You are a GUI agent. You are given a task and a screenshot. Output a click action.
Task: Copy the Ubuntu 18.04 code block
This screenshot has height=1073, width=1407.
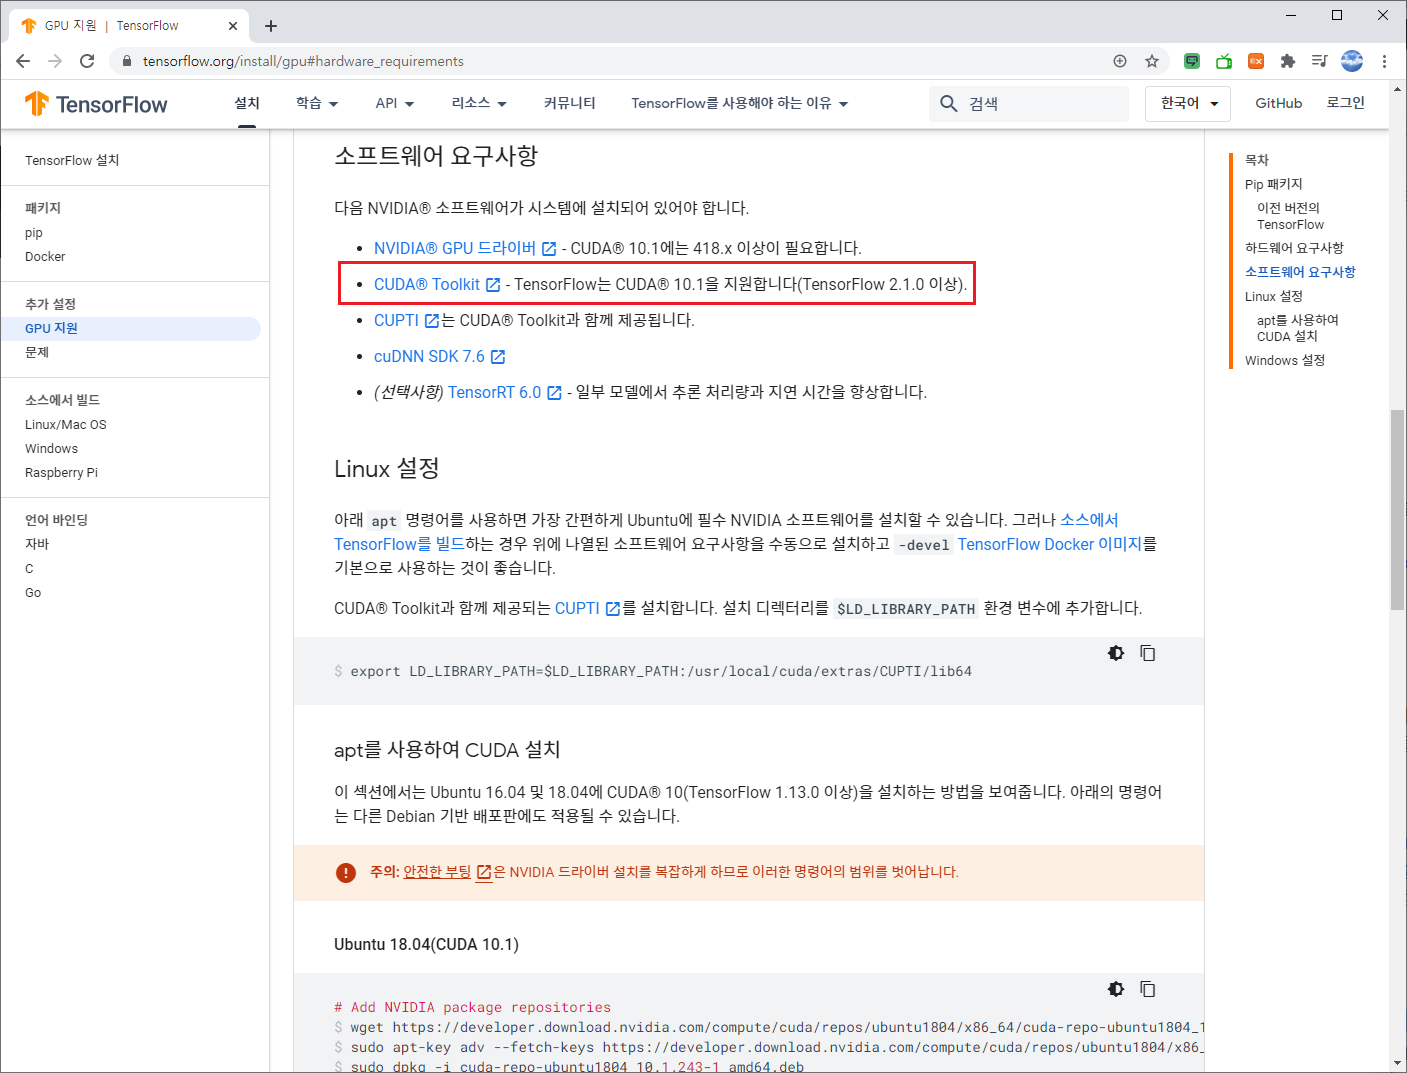1148,989
